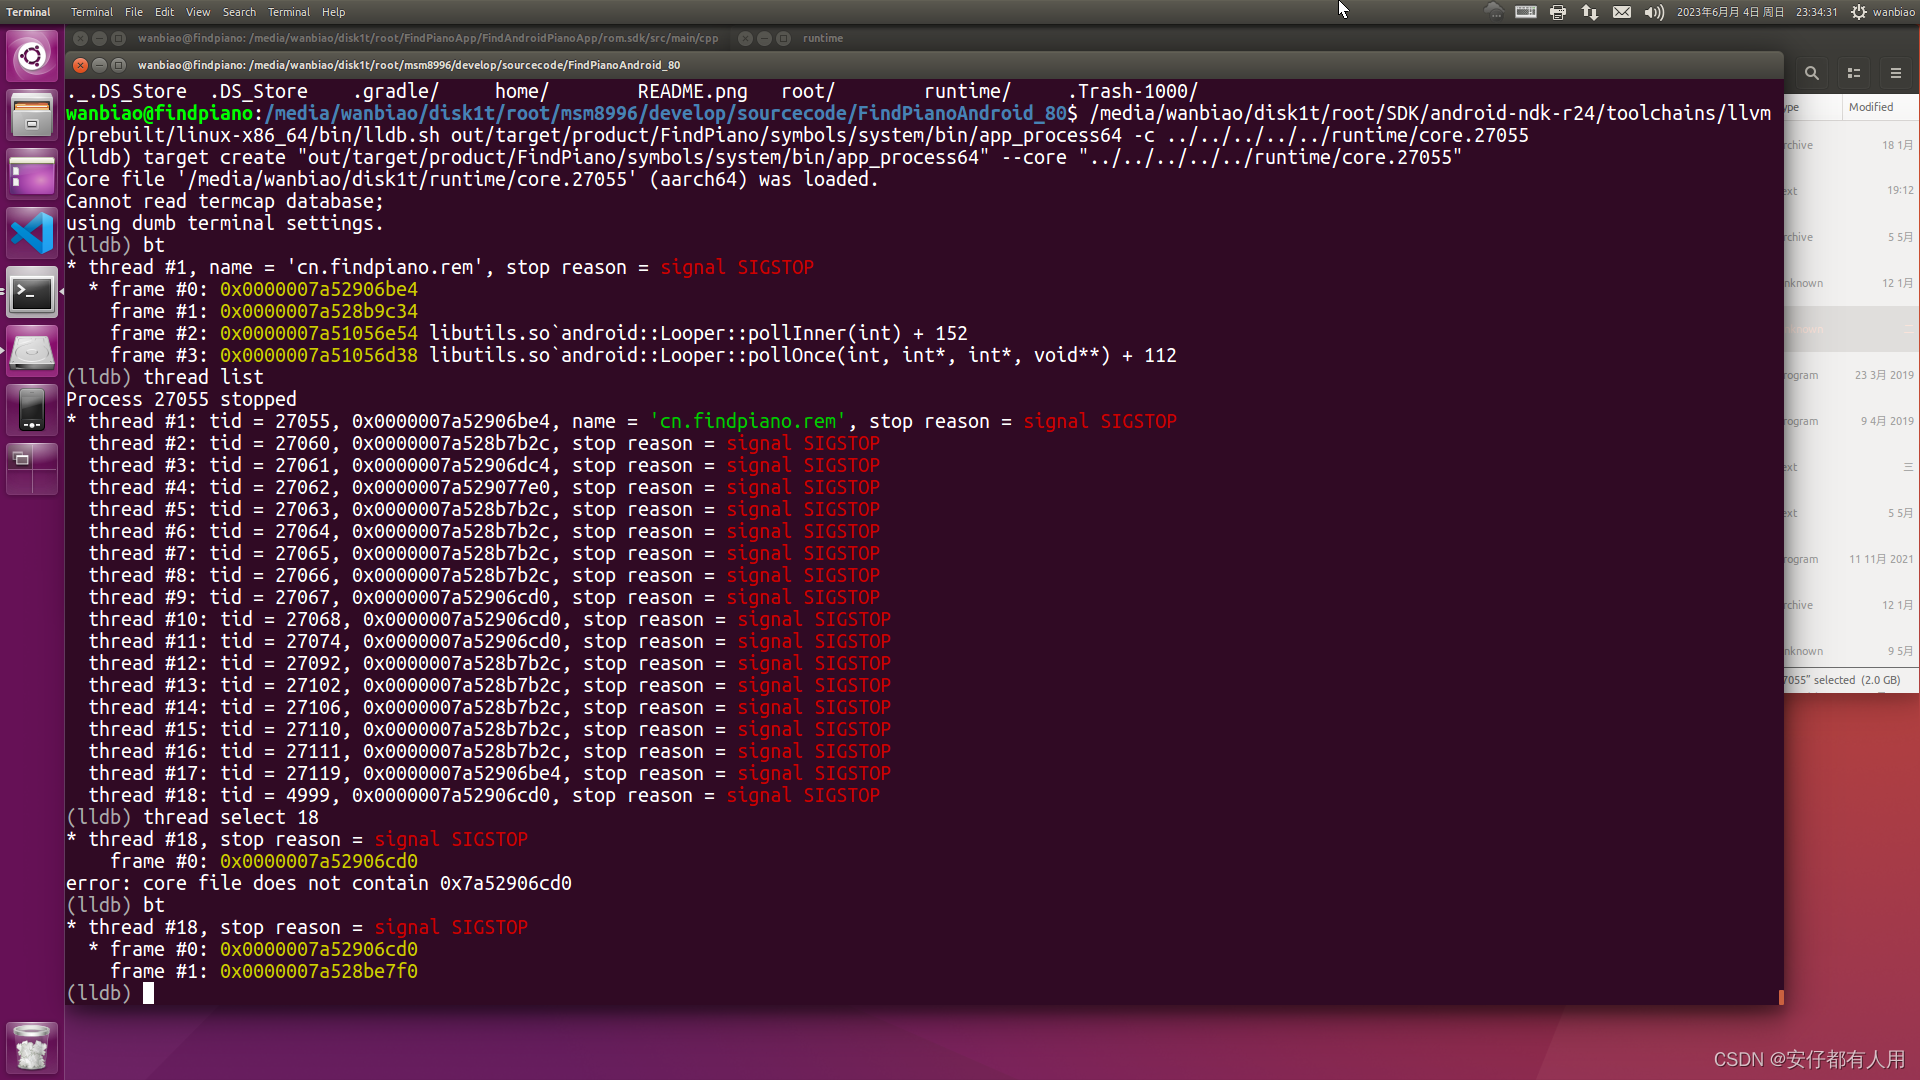Click 'thread #9: tid = 27067' line
This screenshot has height=1080, width=1920.
[x=484, y=597]
